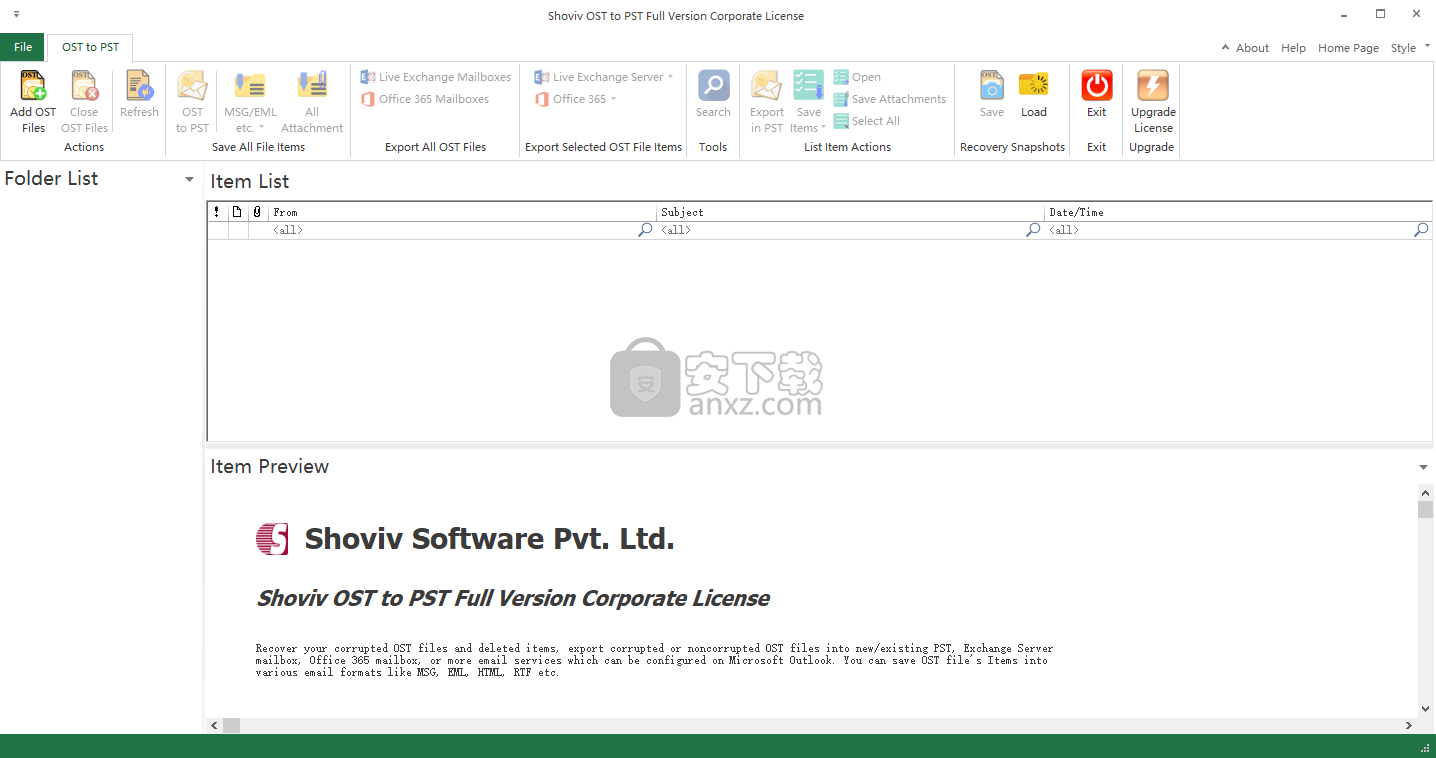
Task: Load a recovery snapshot
Action: (1034, 95)
